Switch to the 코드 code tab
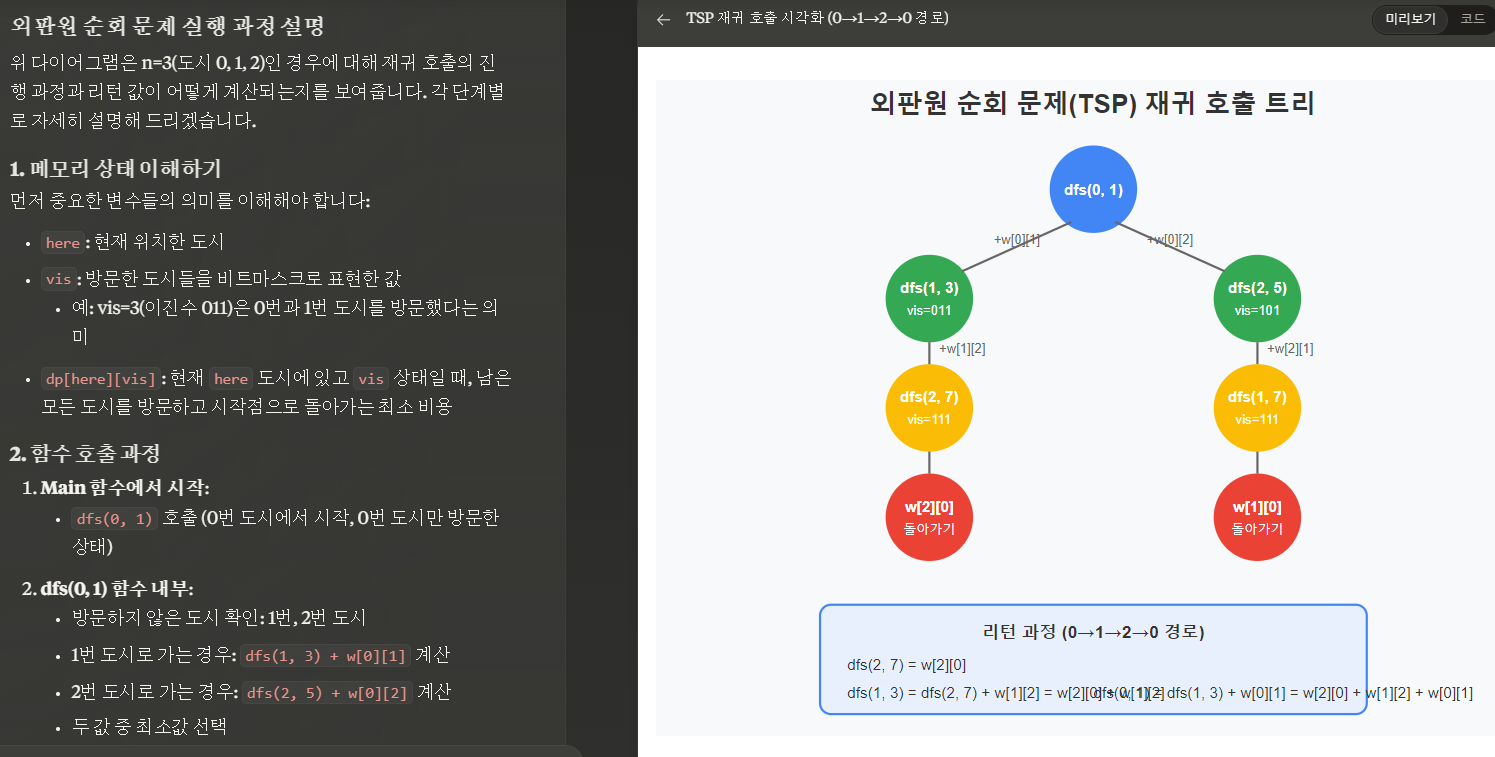1495x757 pixels. (1473, 19)
